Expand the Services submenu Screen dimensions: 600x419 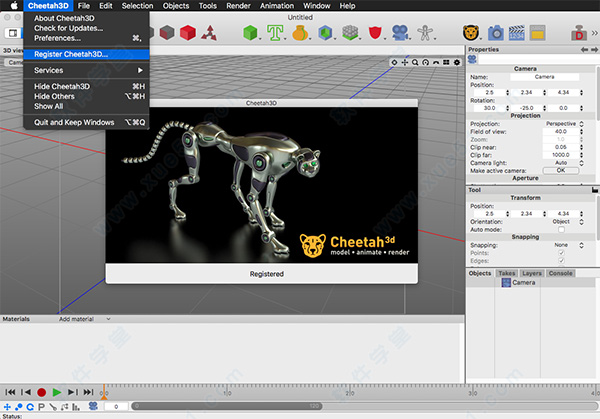click(x=86, y=70)
